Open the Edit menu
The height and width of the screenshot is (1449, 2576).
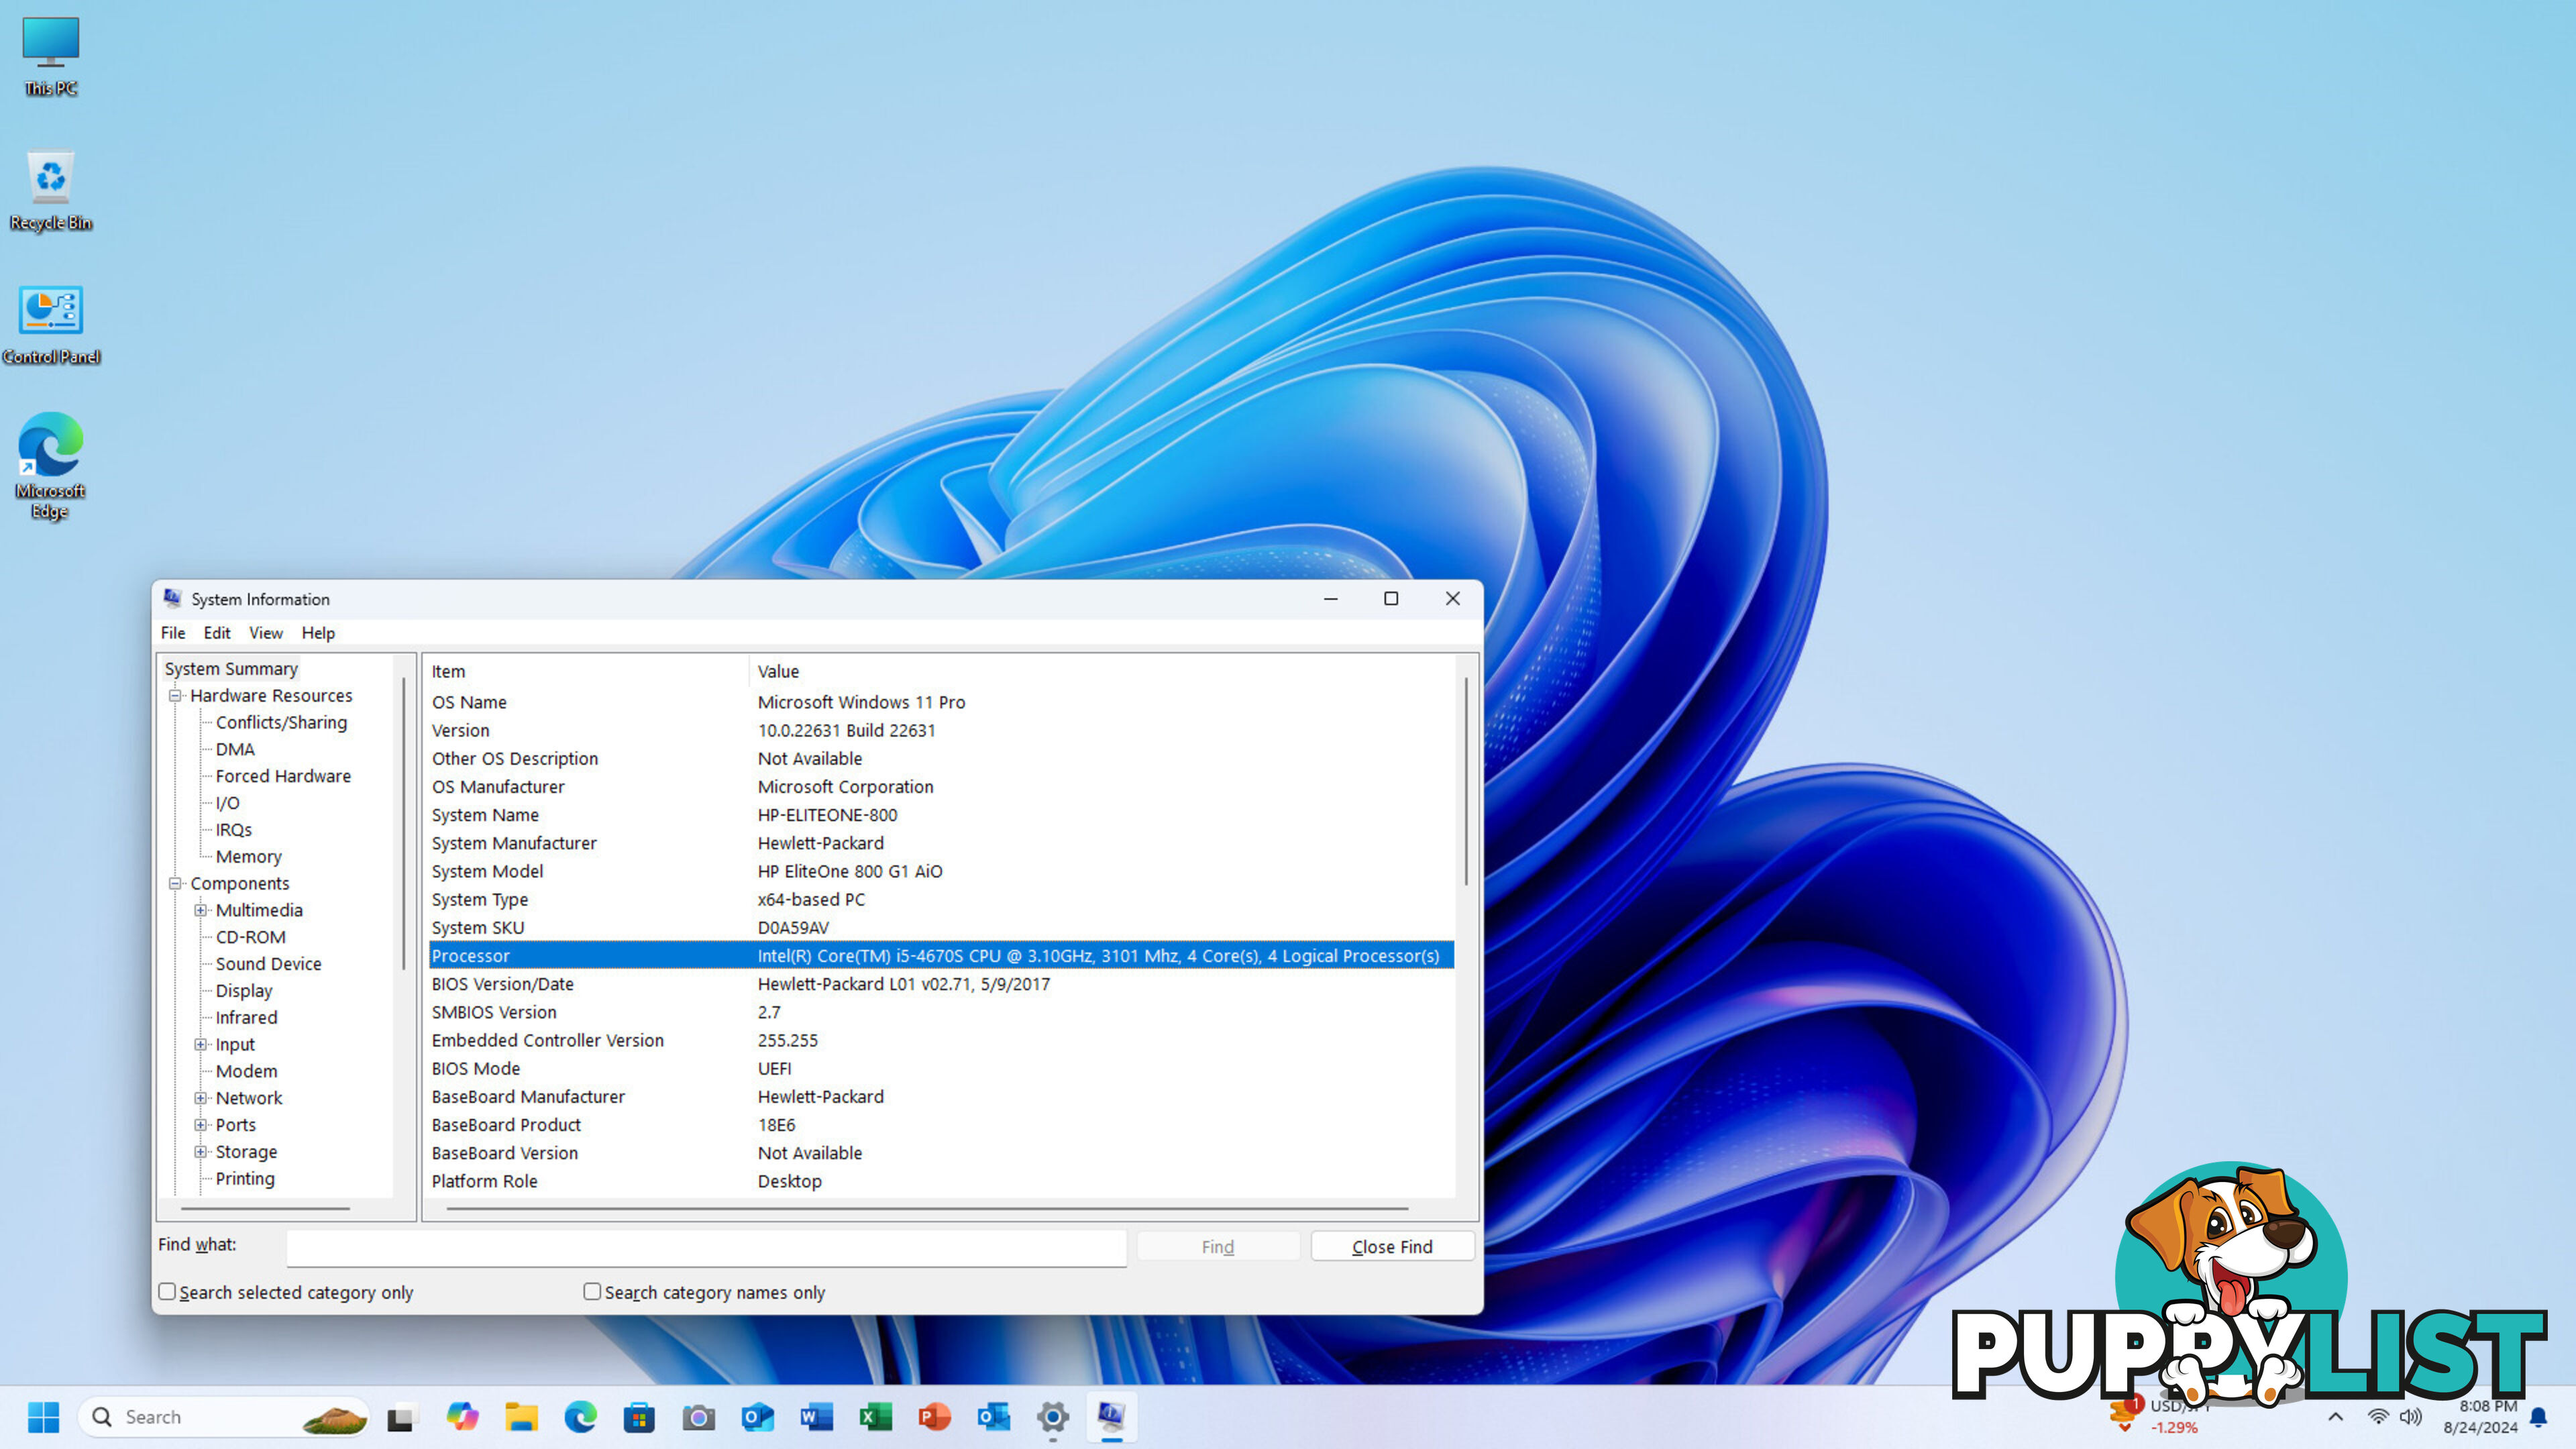(x=217, y=633)
